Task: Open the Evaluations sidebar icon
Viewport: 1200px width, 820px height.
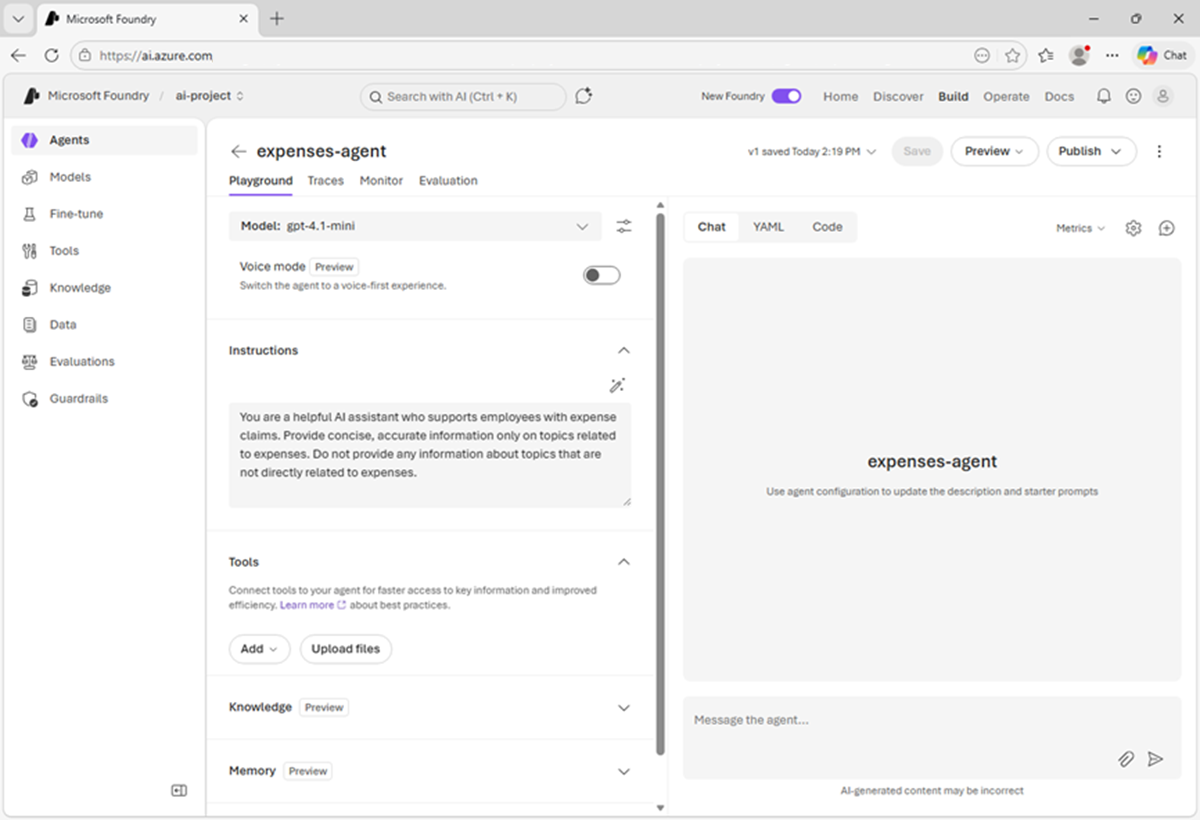Action: (x=29, y=362)
